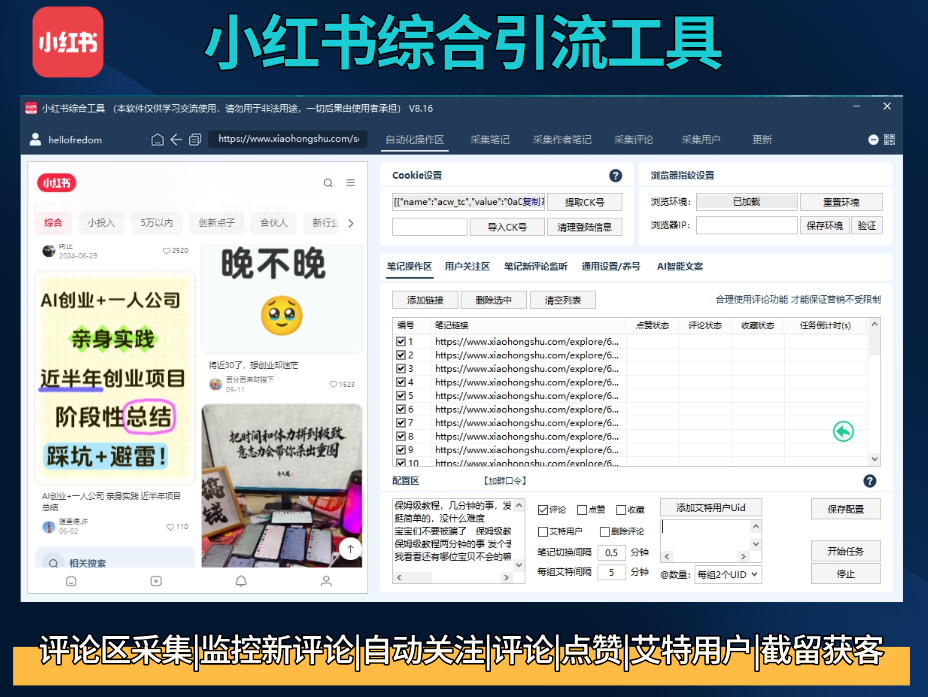Click the plus publish icon in the bottom bar
The height and width of the screenshot is (697, 928).
click(156, 581)
